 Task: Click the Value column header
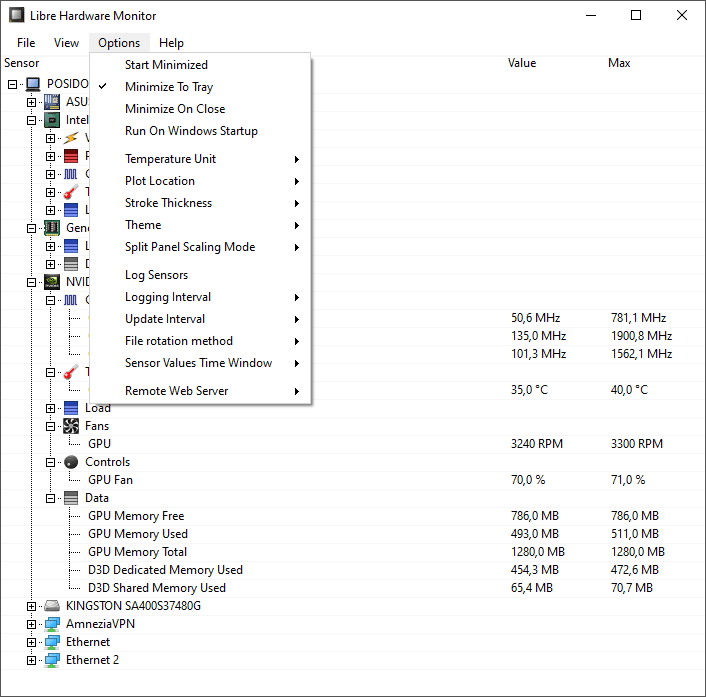pyautogui.click(x=522, y=63)
